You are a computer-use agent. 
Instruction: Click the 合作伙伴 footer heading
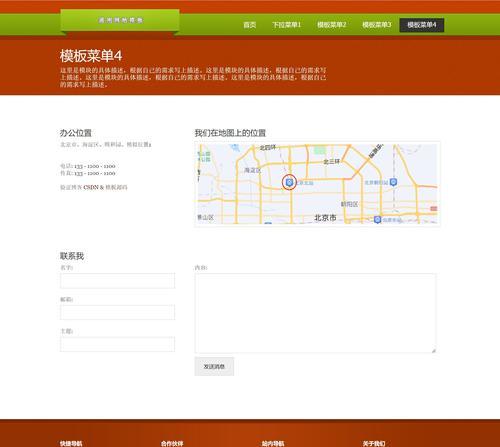(x=172, y=443)
